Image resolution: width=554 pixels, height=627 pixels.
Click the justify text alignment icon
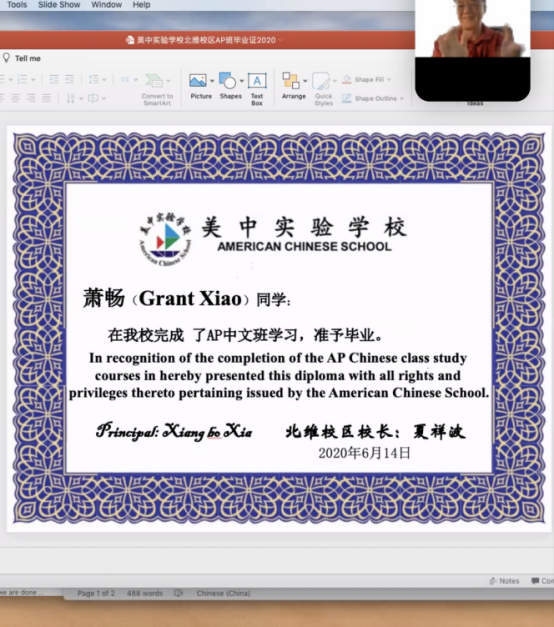[x=46, y=98]
